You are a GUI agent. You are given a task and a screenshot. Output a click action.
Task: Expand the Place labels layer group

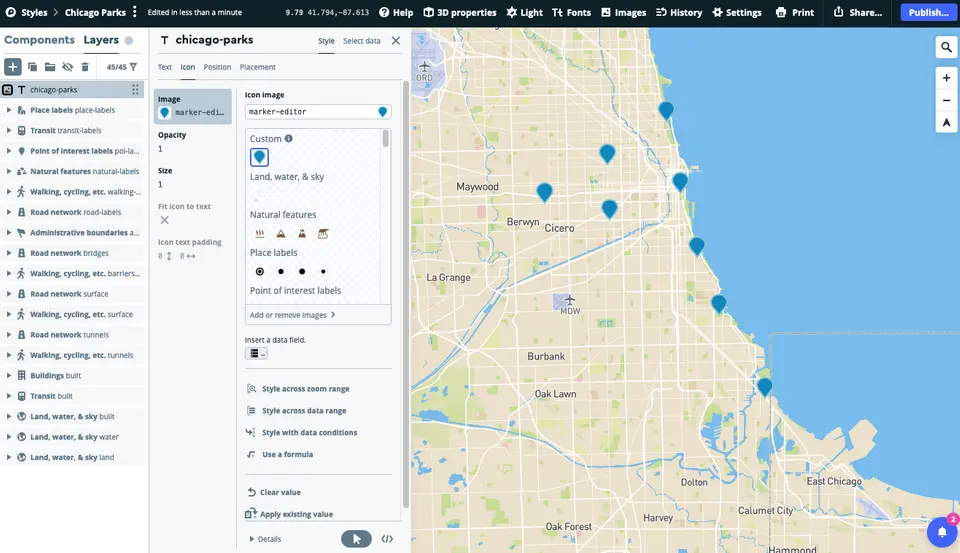pyautogui.click(x=9, y=110)
